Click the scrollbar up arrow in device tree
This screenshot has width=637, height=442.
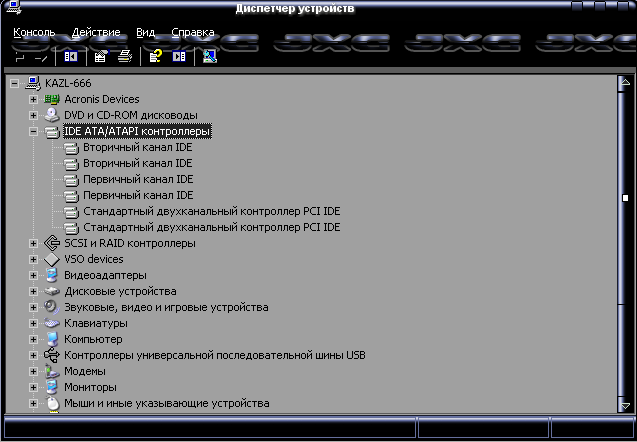coord(625,82)
